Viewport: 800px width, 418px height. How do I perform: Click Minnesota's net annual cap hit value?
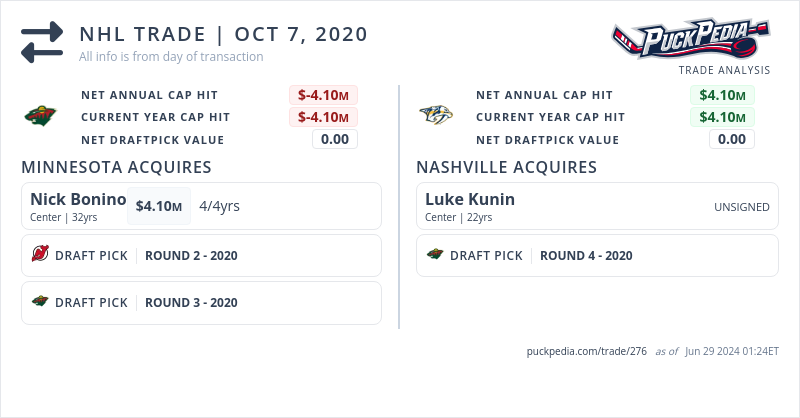[323, 95]
